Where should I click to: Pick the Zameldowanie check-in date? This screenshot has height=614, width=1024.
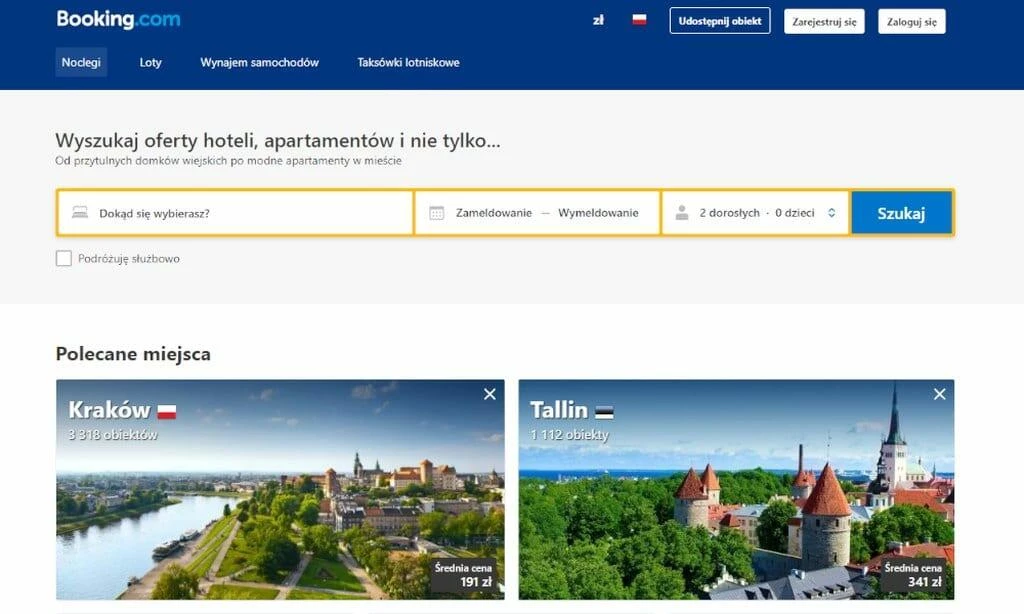(494, 213)
